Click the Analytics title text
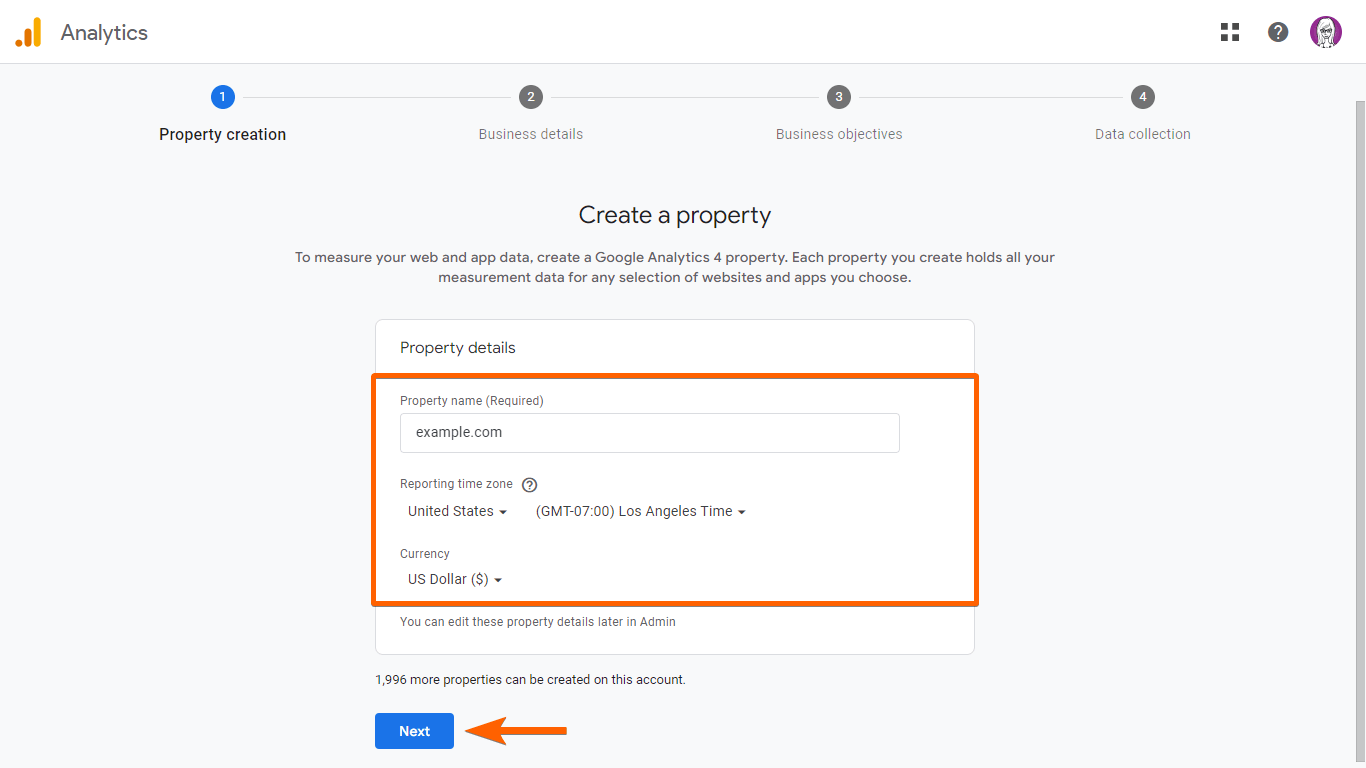The width and height of the screenshot is (1366, 768). pyautogui.click(x=104, y=33)
